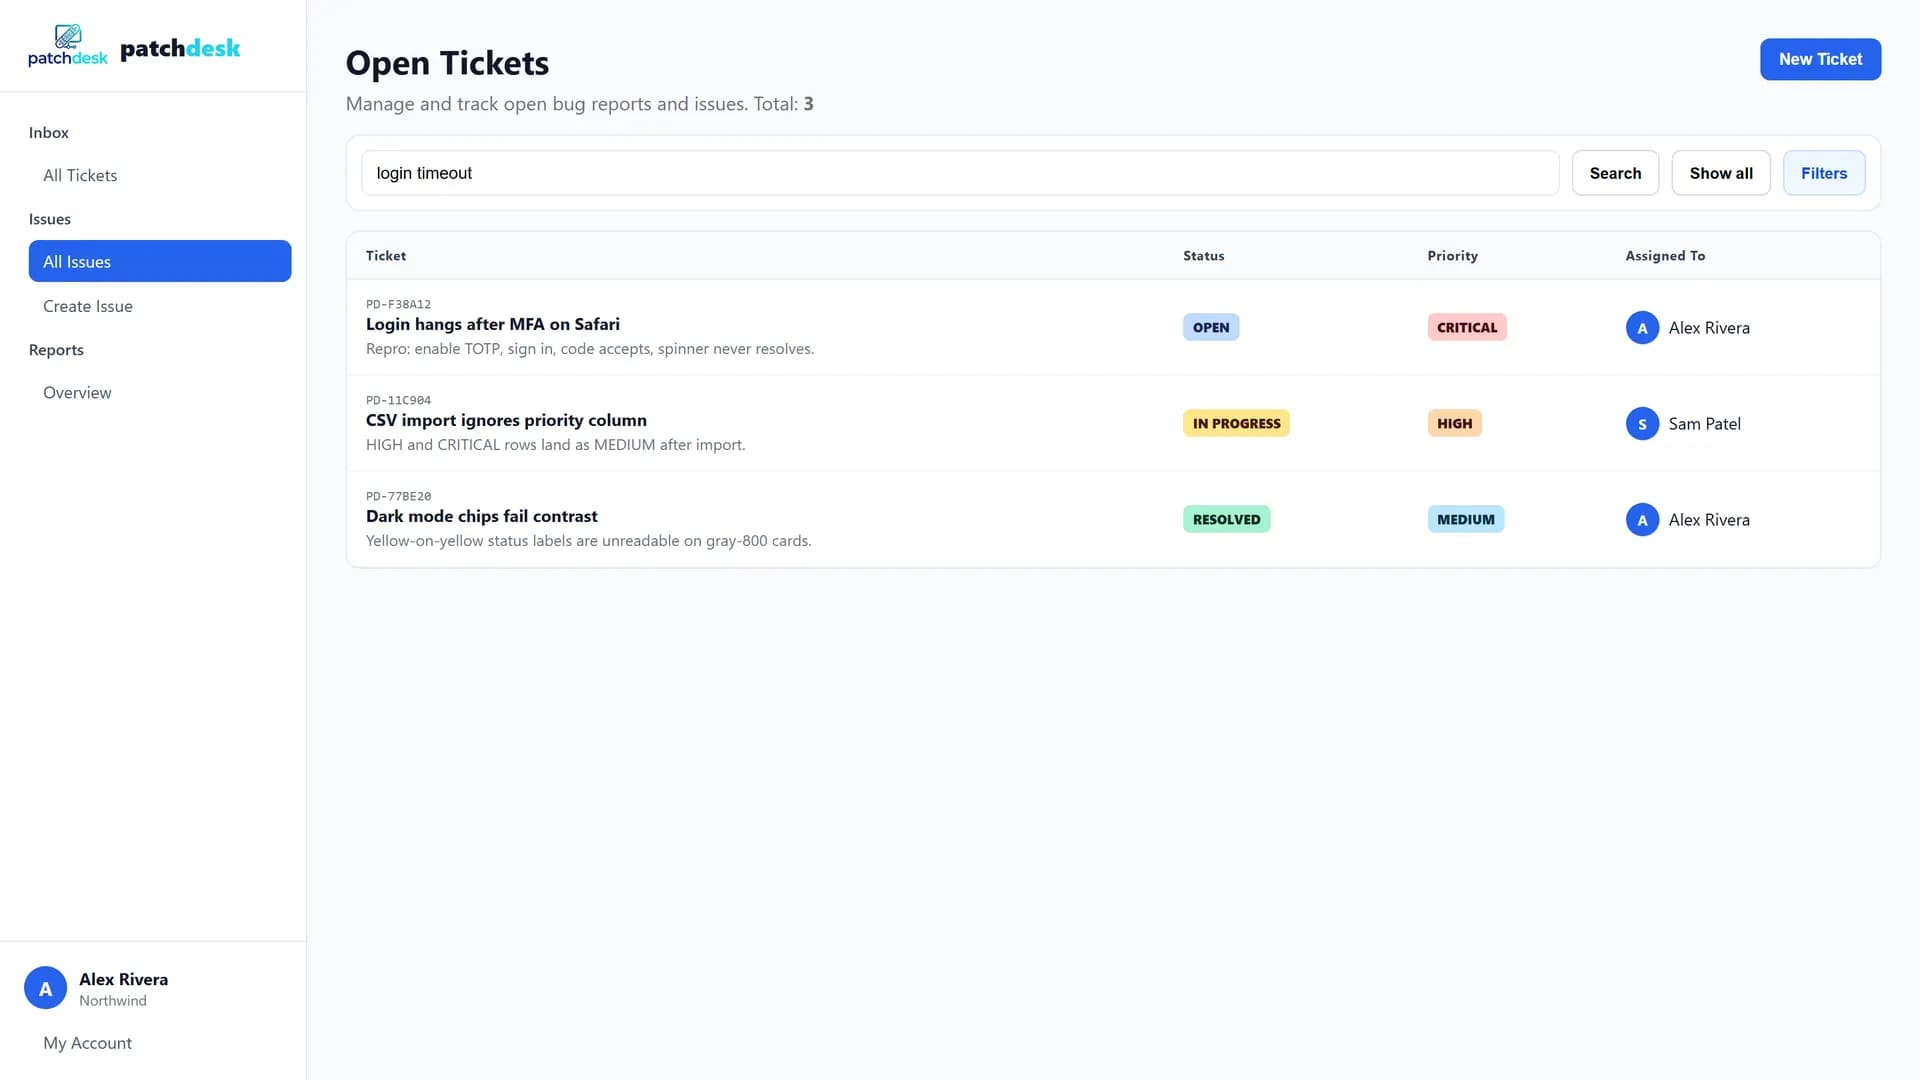Click the New Ticket button

tap(1820, 59)
